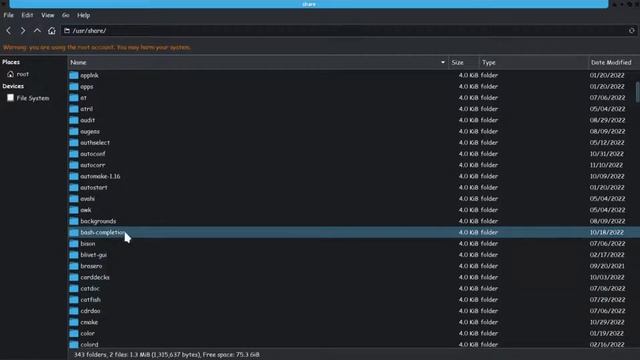Sort by the Name column header
Viewport: 640px width, 360px height.
[258, 62]
